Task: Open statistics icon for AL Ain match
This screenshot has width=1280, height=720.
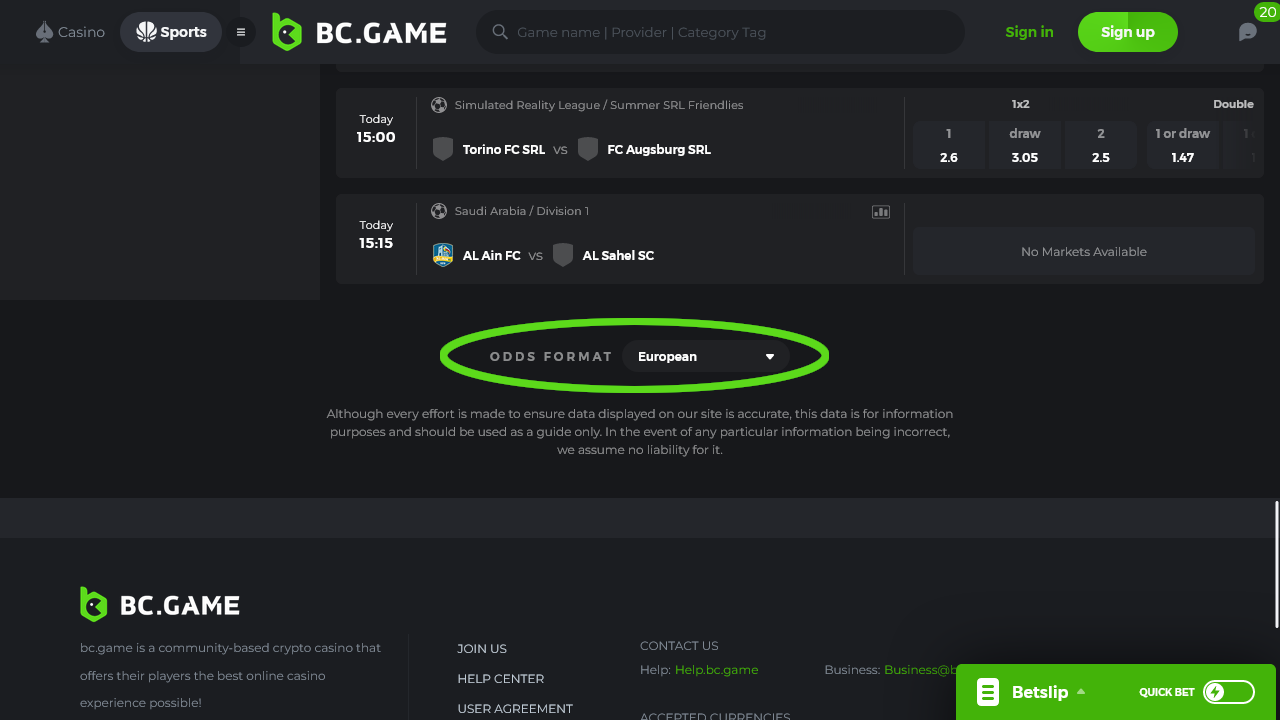Action: 881,212
